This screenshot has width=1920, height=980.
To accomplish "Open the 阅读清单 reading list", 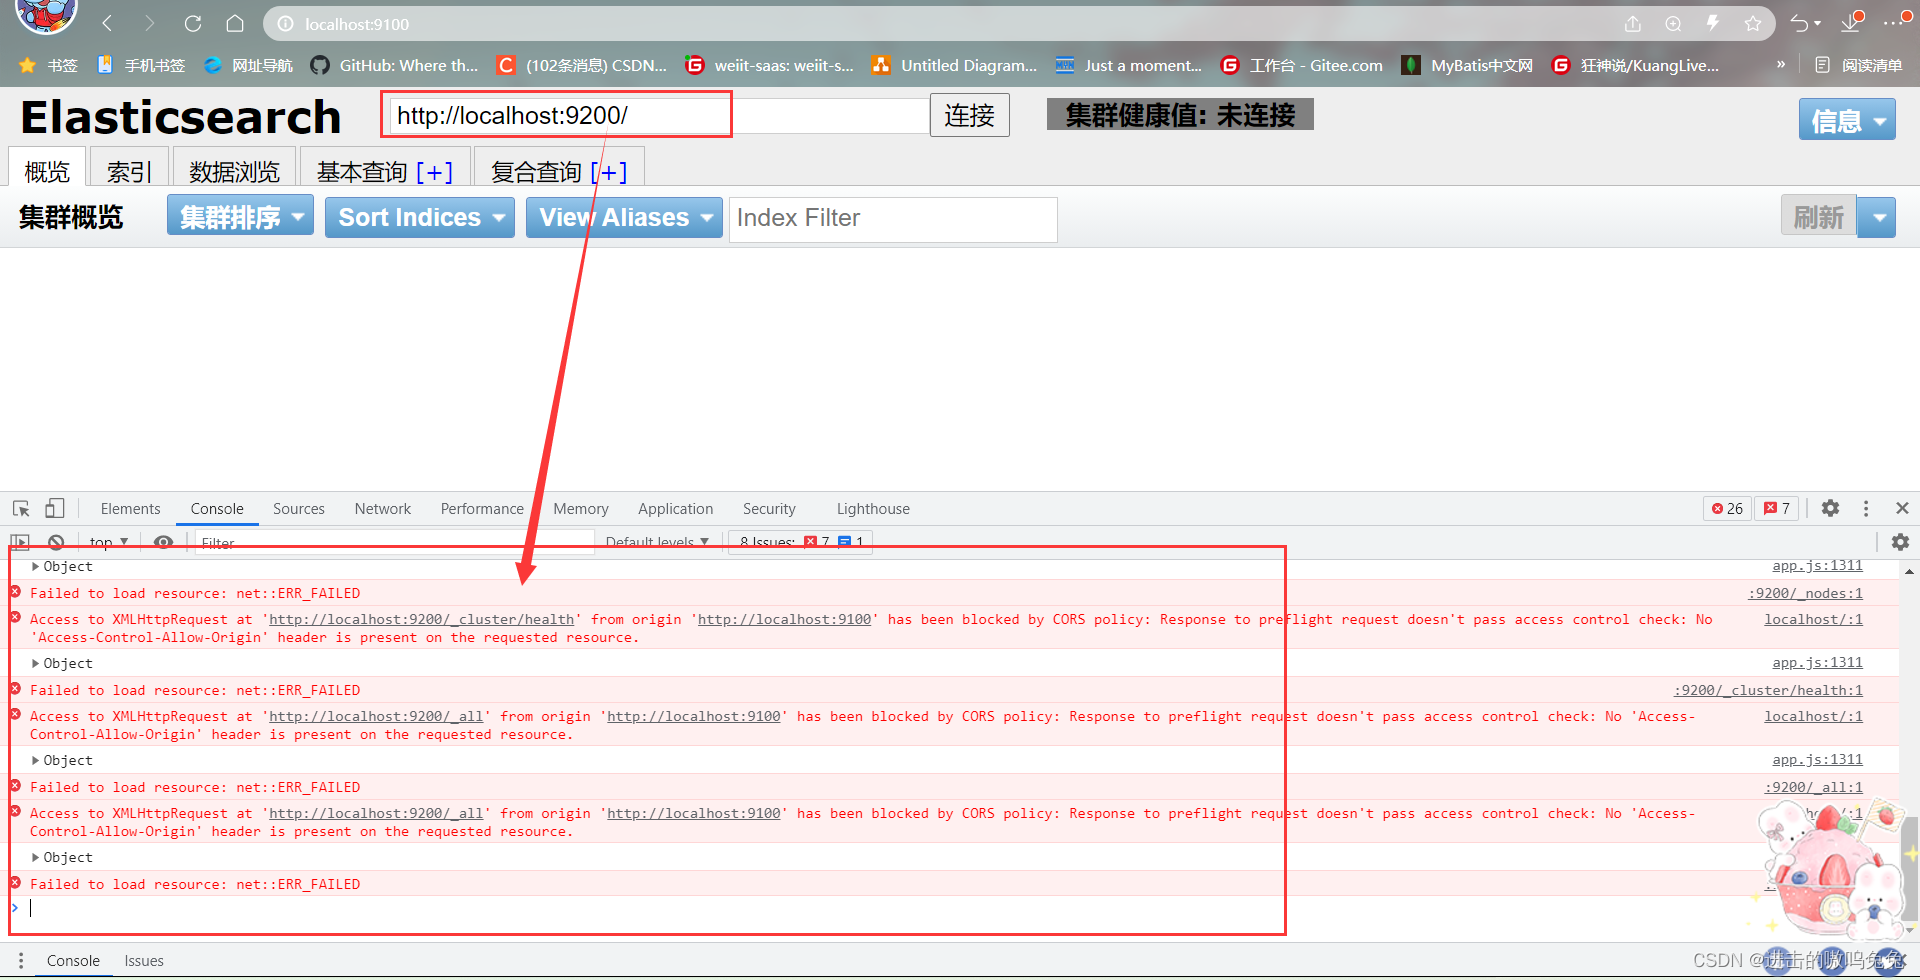I will point(1859,65).
